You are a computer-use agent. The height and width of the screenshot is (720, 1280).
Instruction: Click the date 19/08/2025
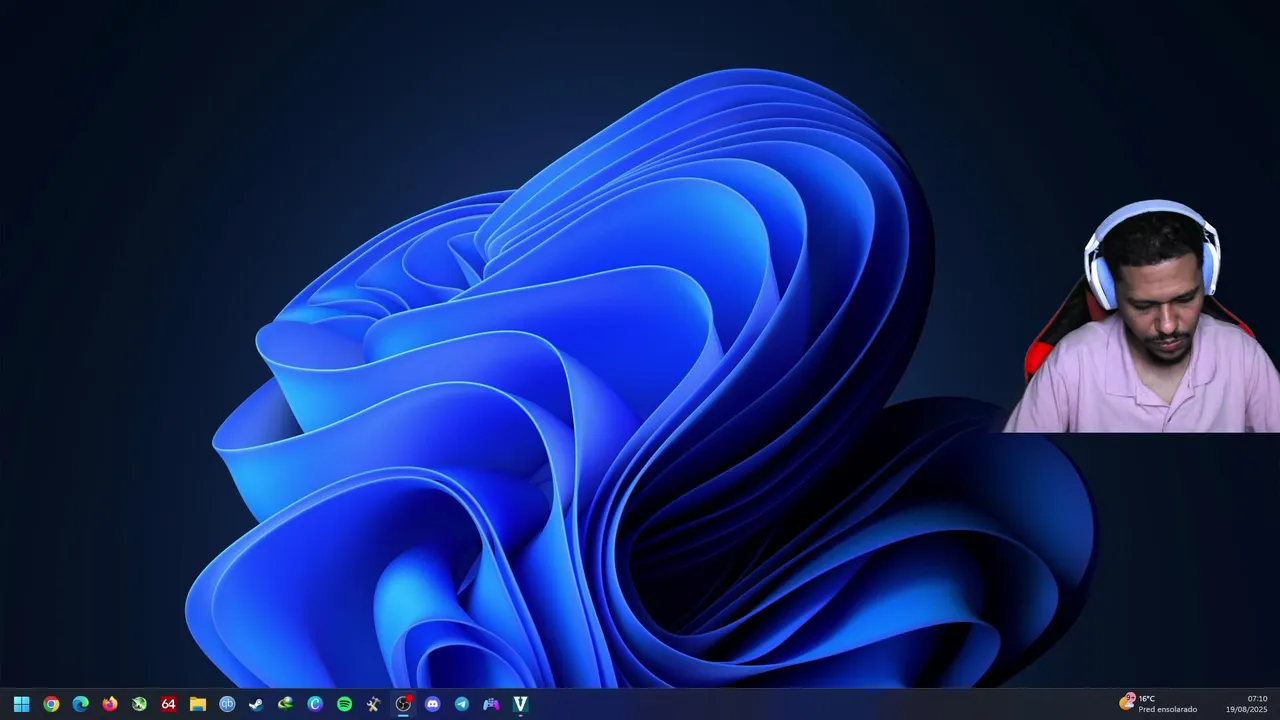click(1247, 709)
